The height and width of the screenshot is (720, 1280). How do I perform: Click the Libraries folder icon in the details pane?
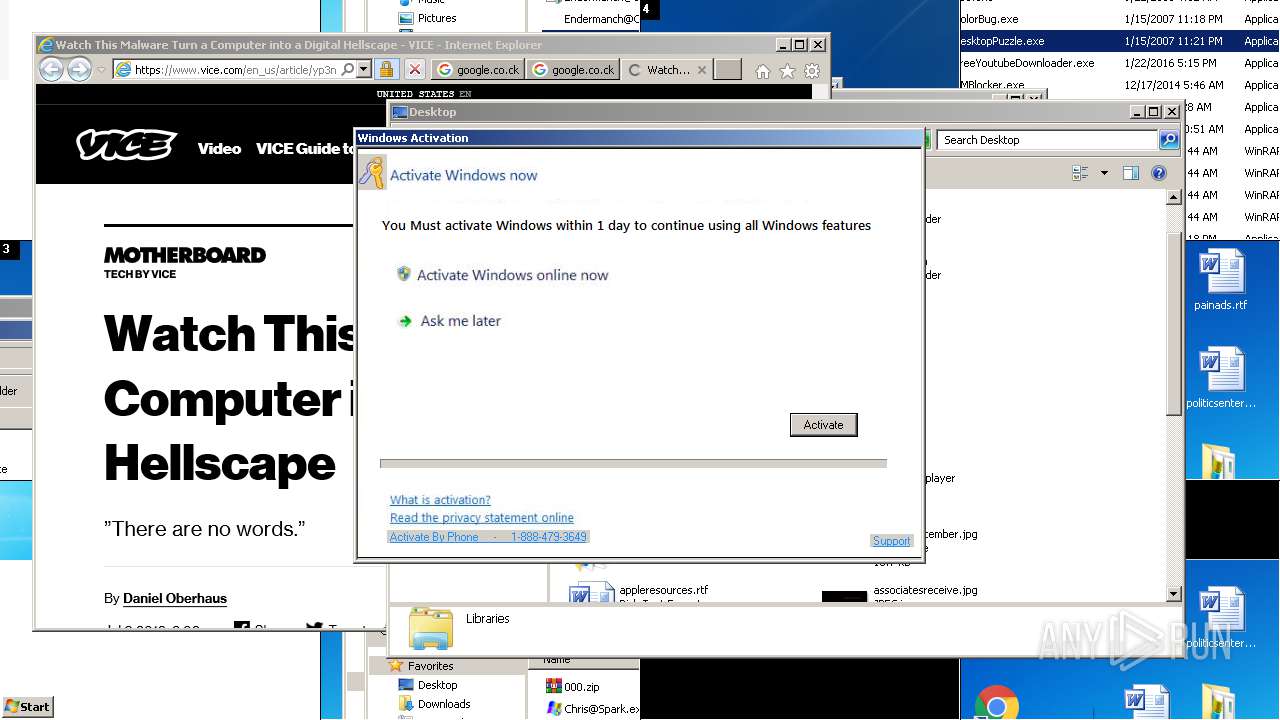[431, 629]
